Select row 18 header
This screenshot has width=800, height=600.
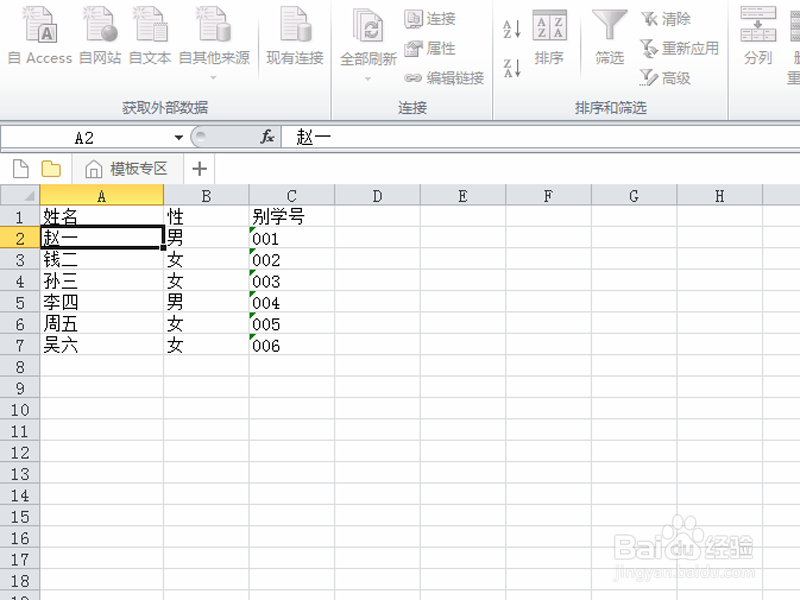tap(20, 581)
